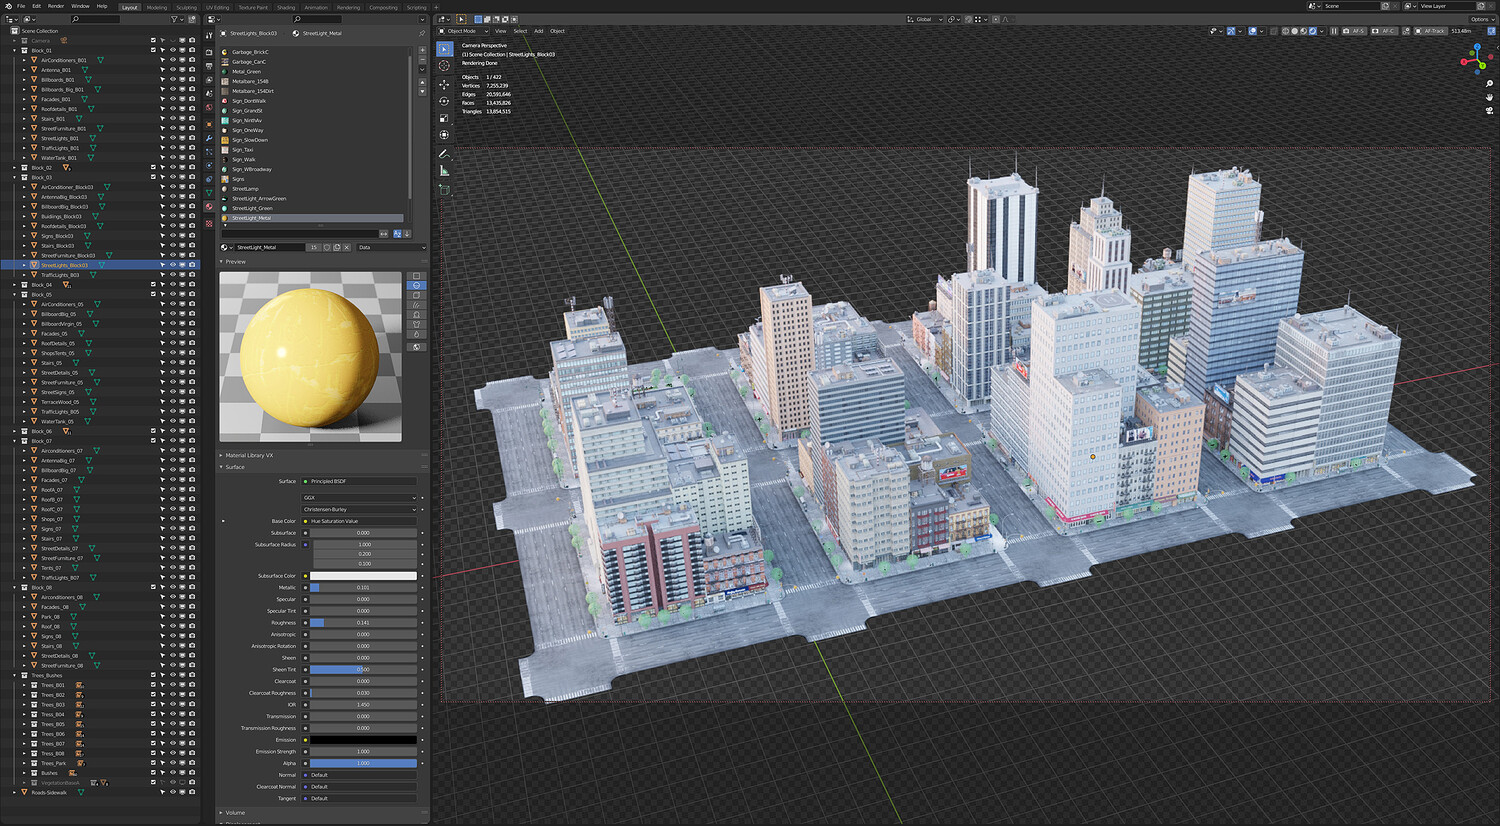Open the Global transform orientation dropdown
Screen dimensions: 1500x826
tap(925, 19)
